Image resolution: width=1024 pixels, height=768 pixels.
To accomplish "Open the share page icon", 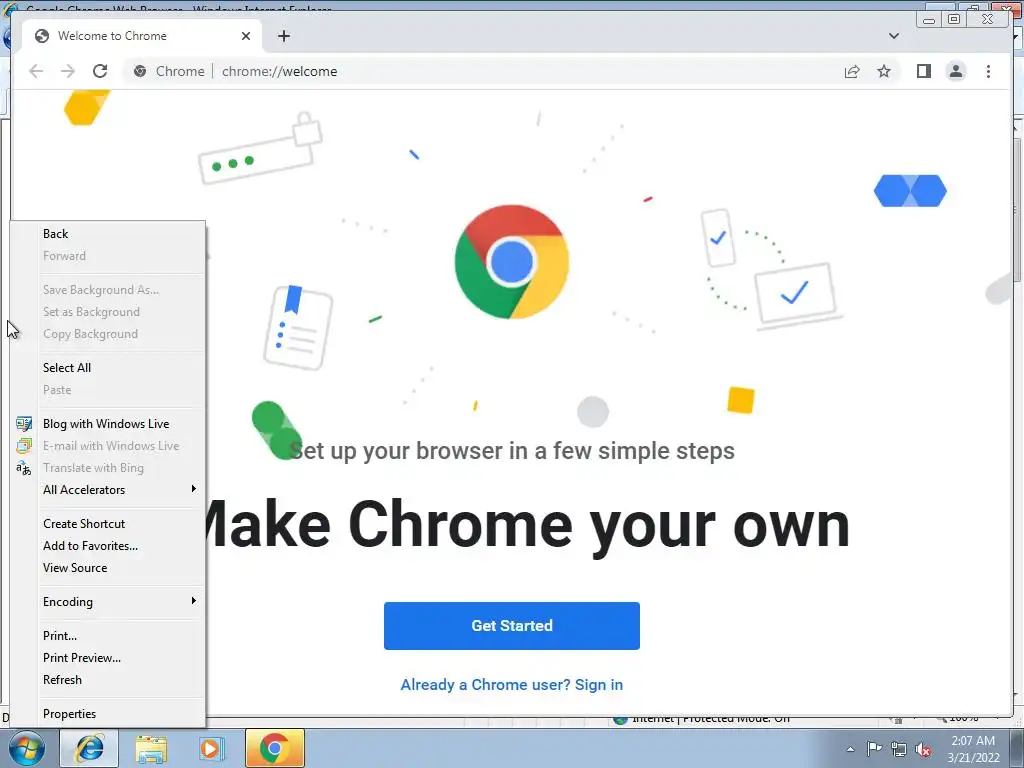I will [852, 71].
